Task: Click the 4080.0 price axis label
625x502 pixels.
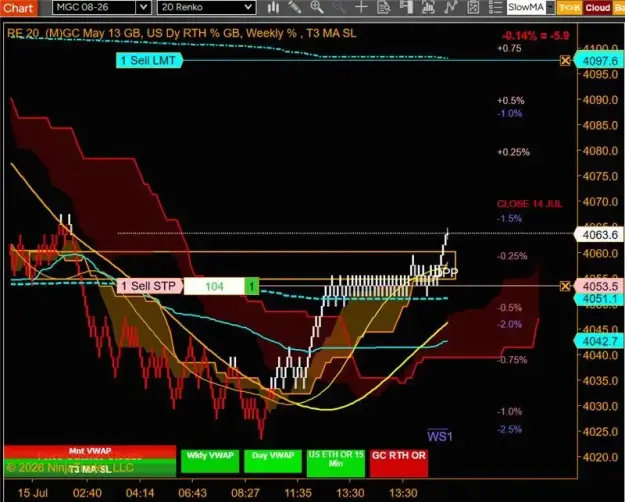Action: pyautogui.click(x=600, y=151)
